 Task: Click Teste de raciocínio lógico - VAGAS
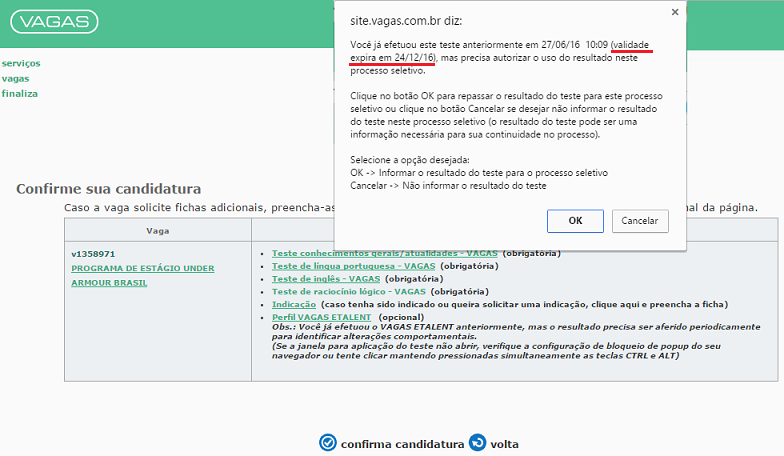pos(349,292)
